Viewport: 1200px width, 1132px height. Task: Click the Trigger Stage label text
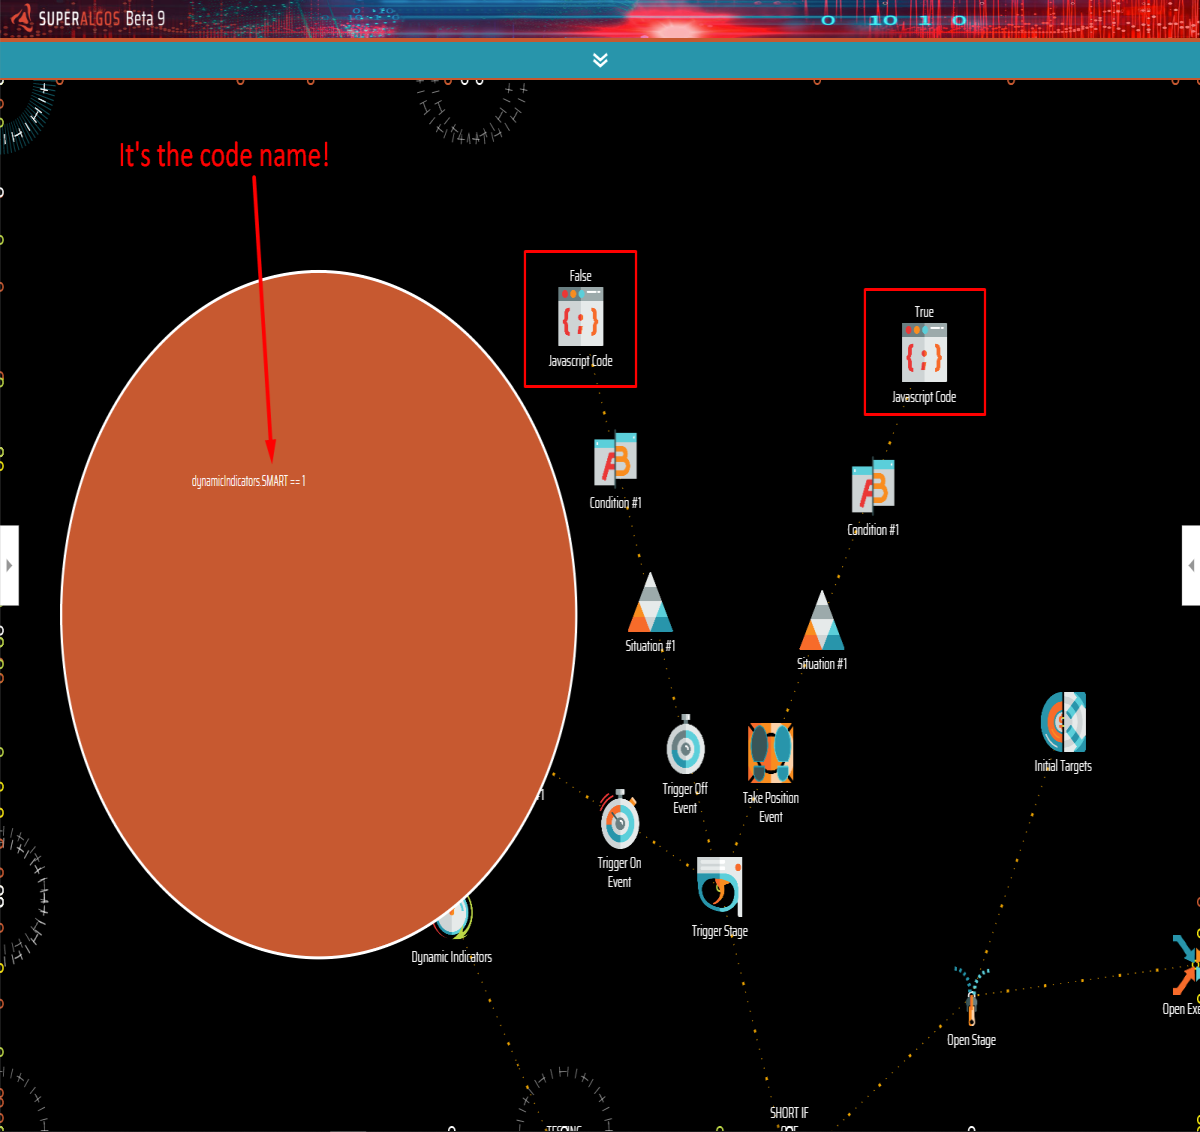pos(720,931)
